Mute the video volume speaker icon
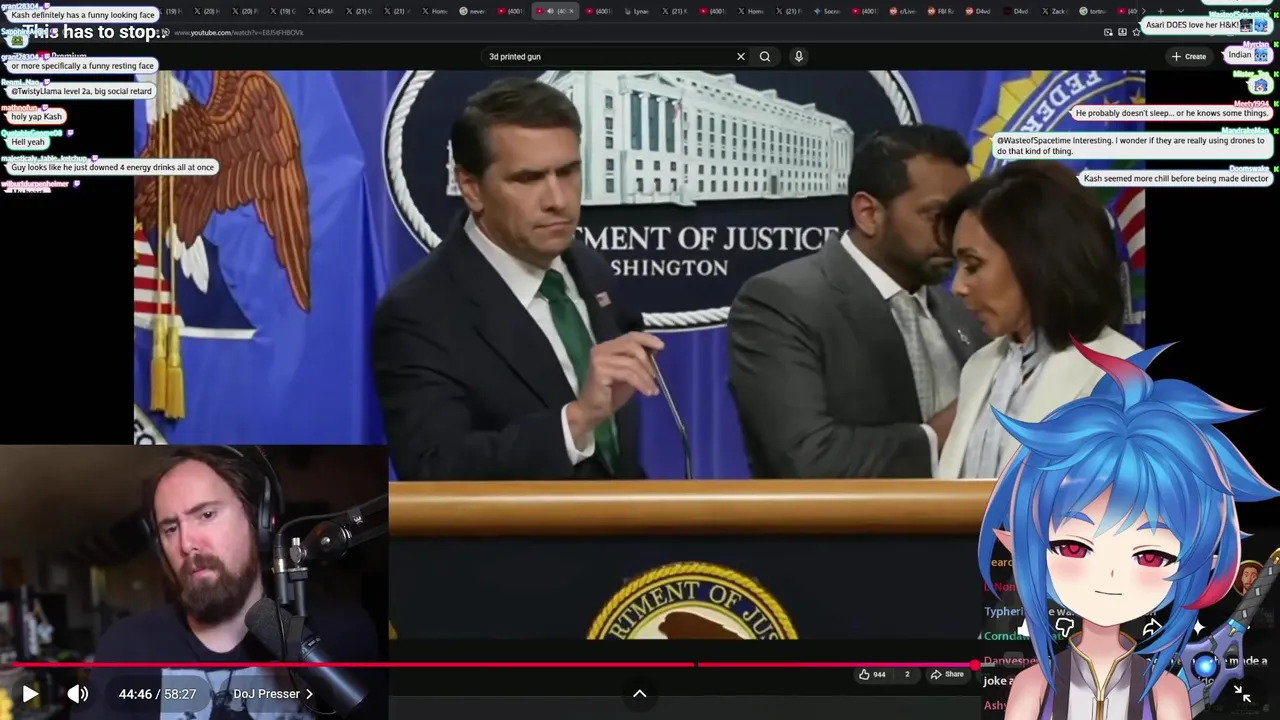 point(77,693)
